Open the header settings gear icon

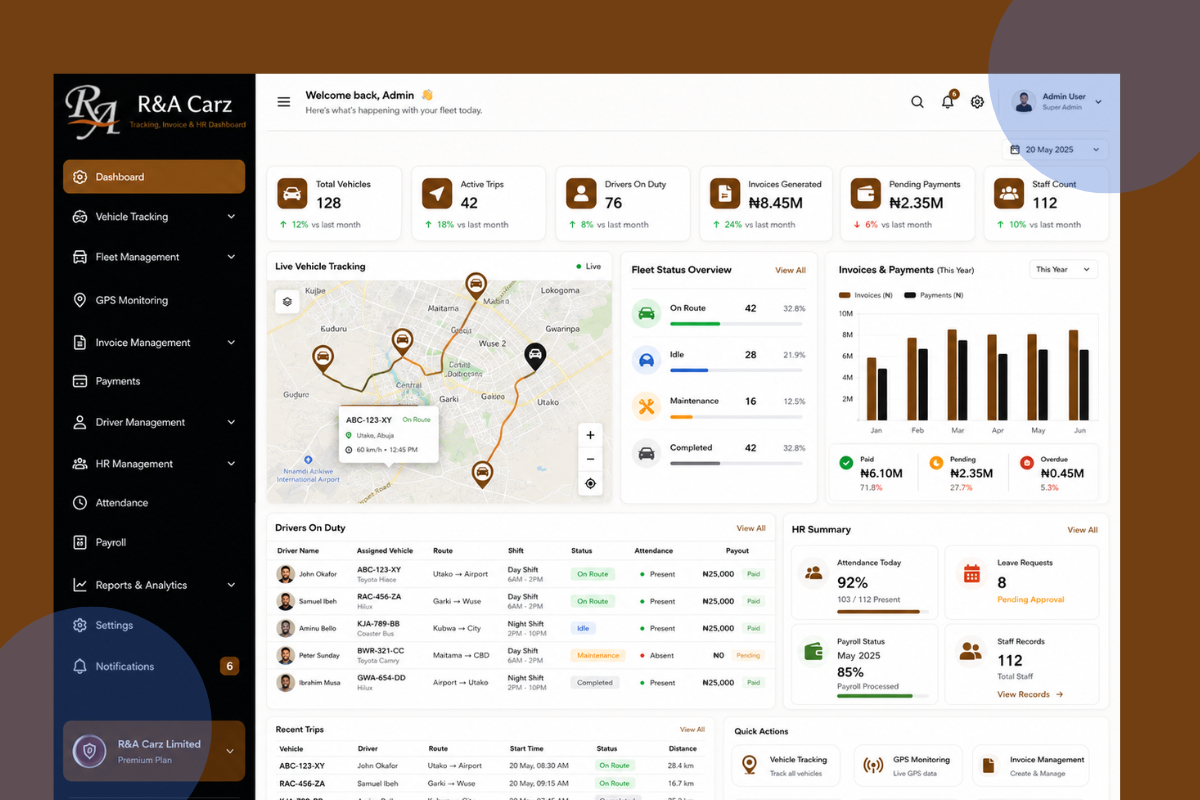point(977,102)
